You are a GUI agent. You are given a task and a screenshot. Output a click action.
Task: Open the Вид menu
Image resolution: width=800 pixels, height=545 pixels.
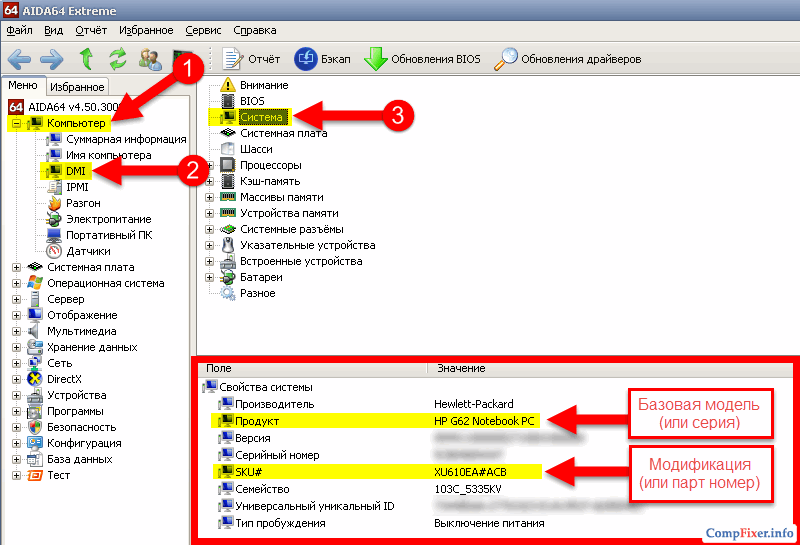[x=54, y=30]
